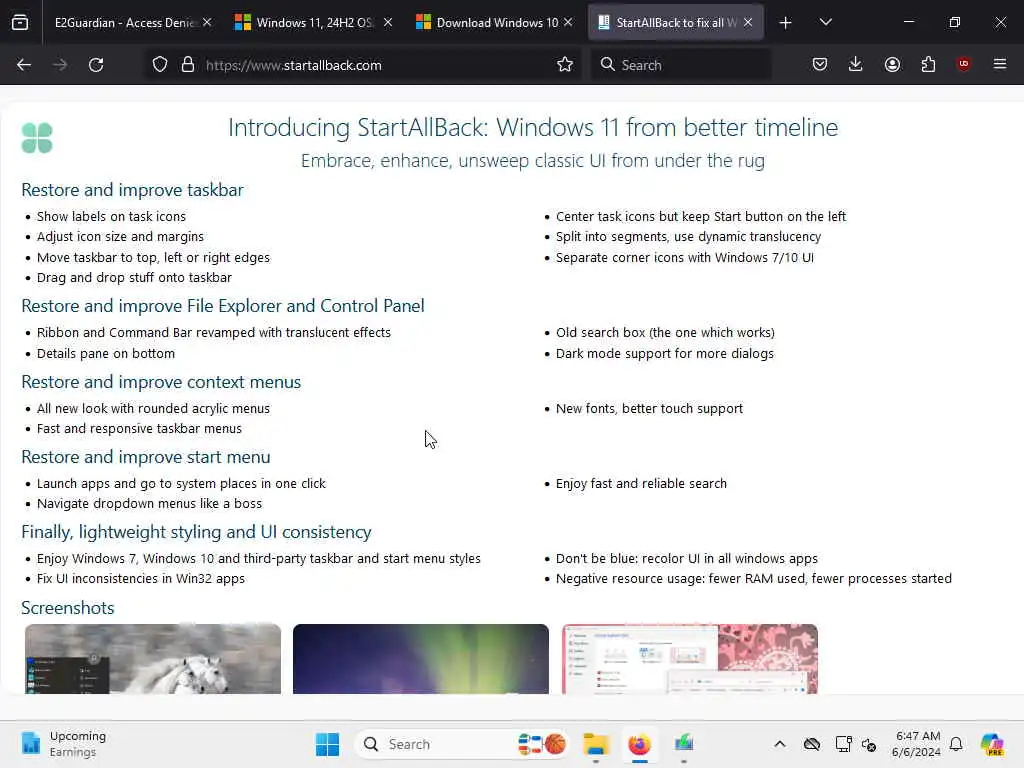Bookmark this page with the star
Screen dimensions: 1024x768
tap(565, 65)
